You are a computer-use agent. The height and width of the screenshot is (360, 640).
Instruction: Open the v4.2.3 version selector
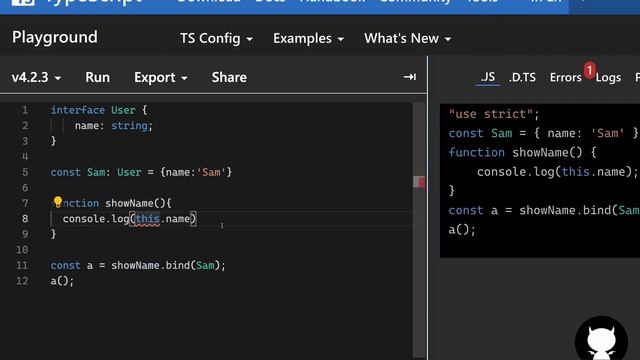point(36,77)
